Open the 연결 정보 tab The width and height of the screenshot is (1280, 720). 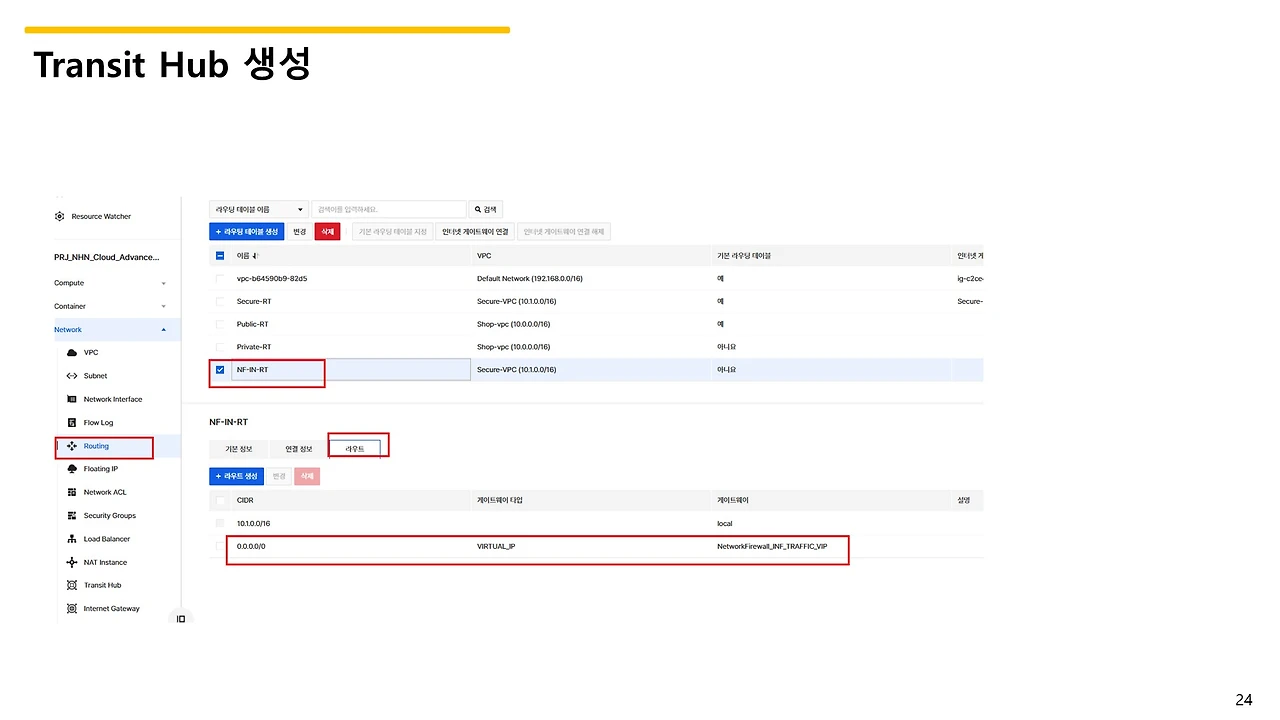pyautogui.click(x=299, y=449)
